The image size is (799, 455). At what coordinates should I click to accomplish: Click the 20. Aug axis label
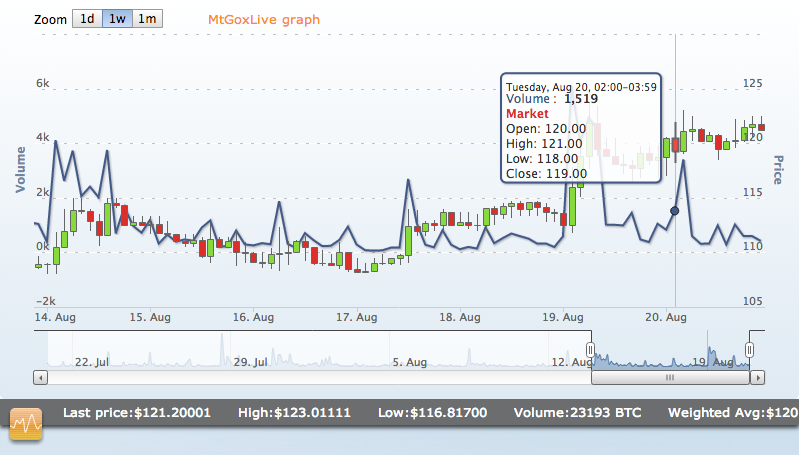click(x=665, y=317)
